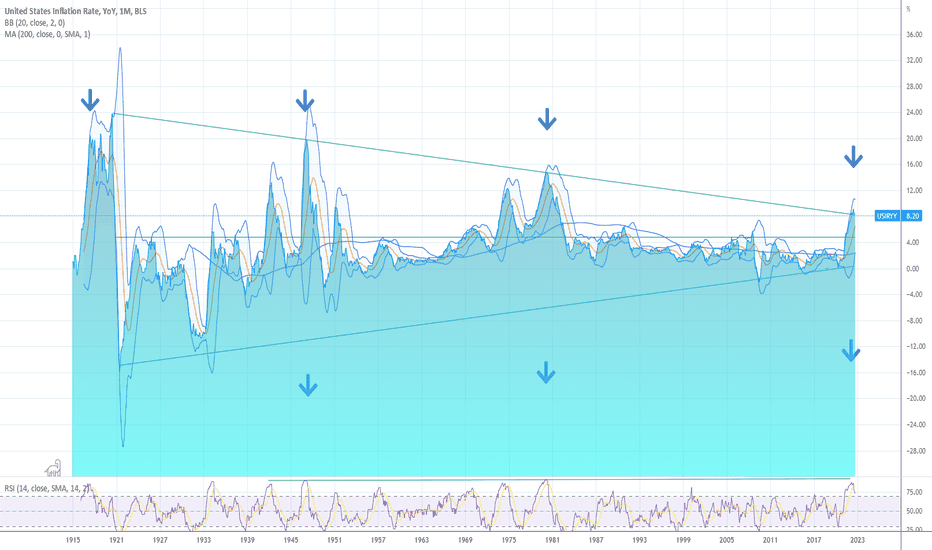932x550 pixels.
Task: Click the 2005 time axis label
Action: 726,540
